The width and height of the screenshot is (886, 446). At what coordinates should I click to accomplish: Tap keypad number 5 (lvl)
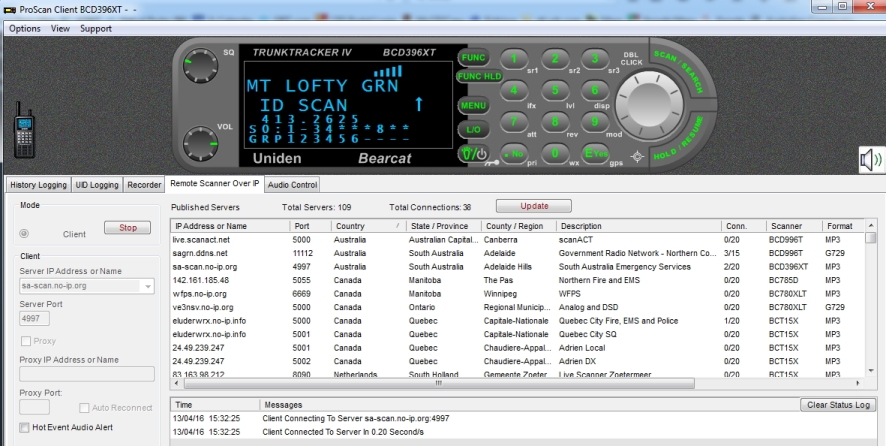[555, 90]
